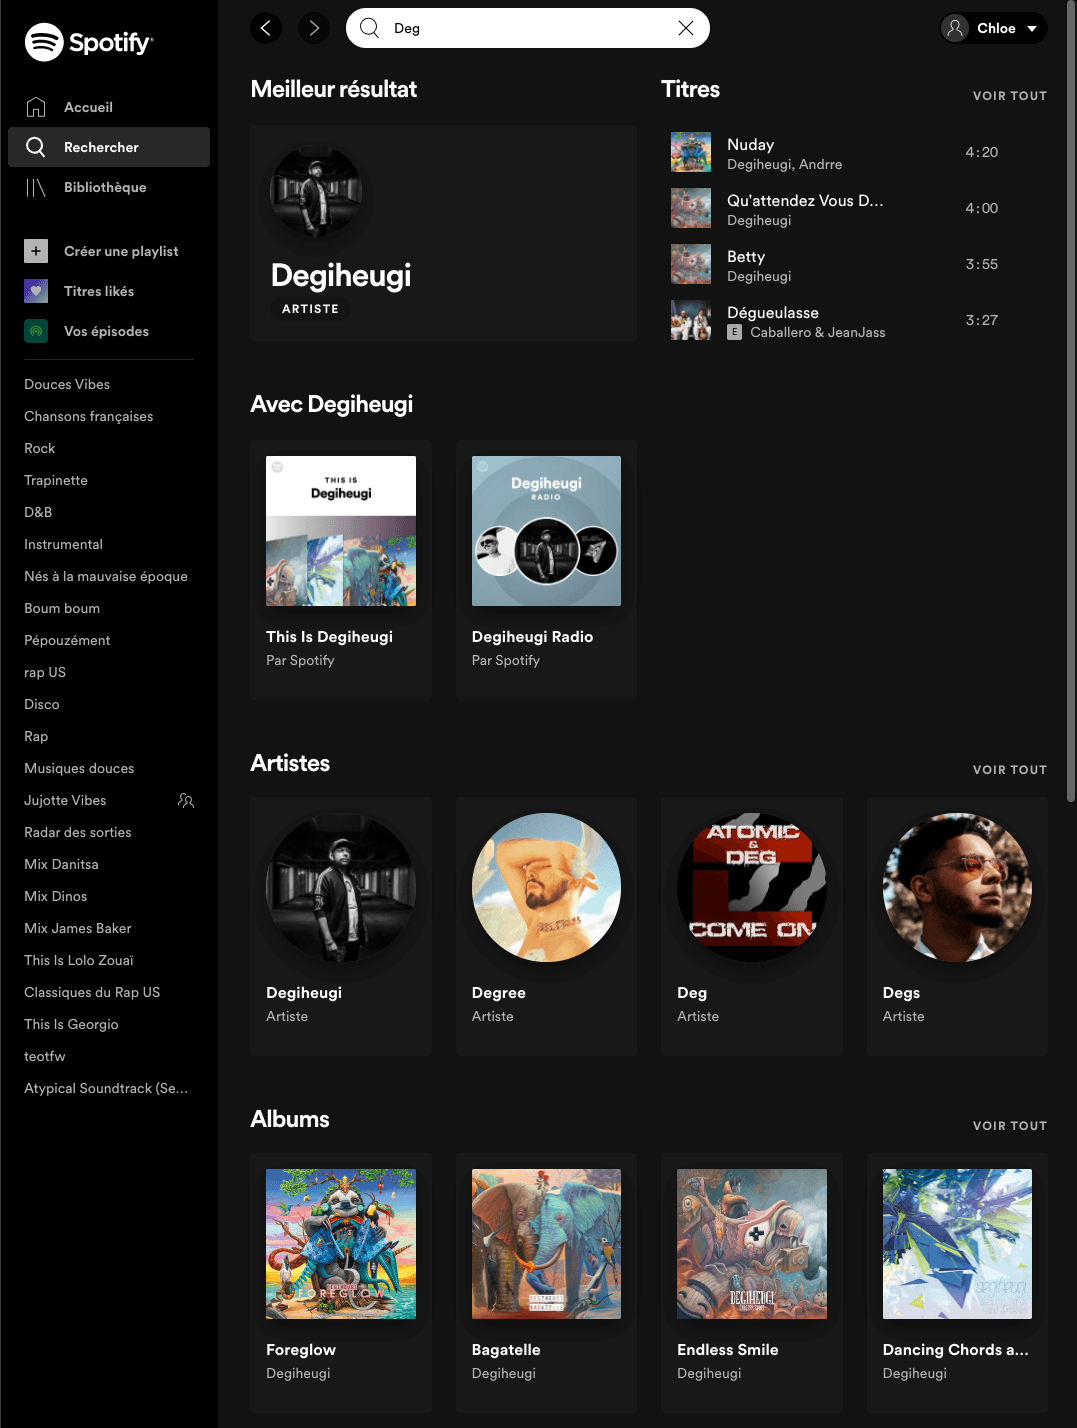Open Bibliothèque in sidebar

tap(109, 187)
